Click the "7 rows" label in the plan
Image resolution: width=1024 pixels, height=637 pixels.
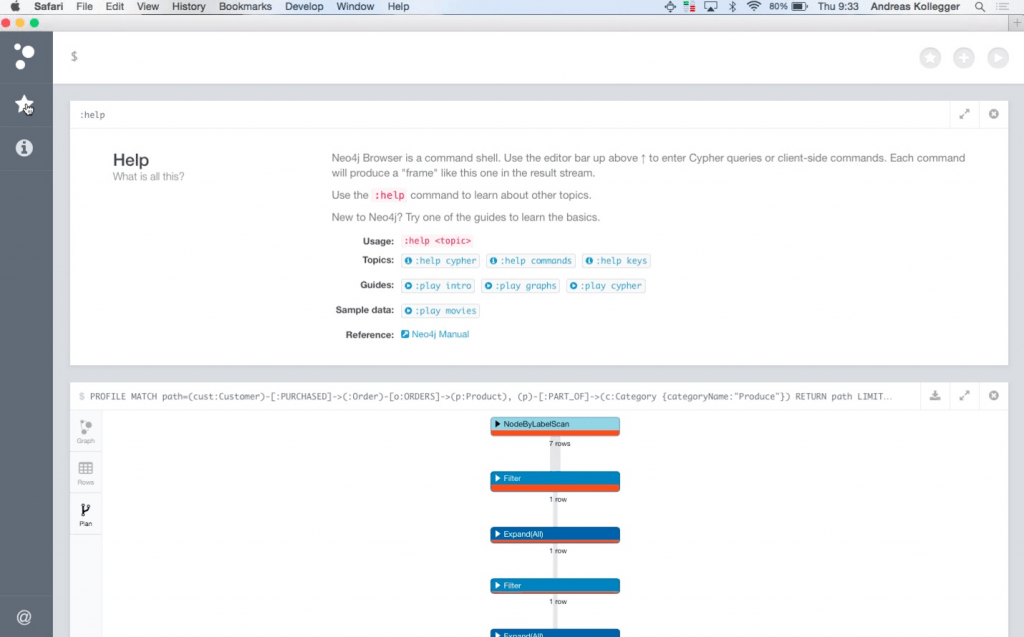tap(560, 444)
